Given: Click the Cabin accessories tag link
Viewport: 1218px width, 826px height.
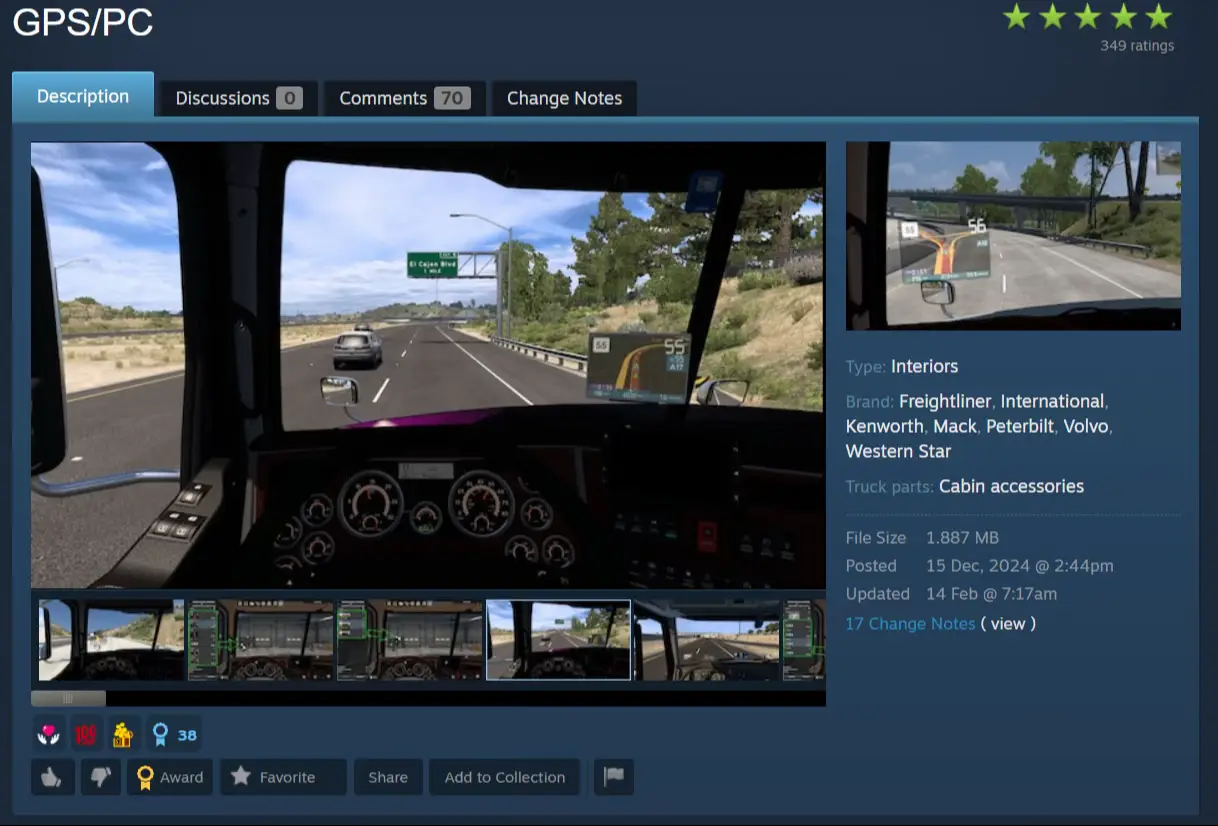Looking at the screenshot, I should pyautogui.click(x=1011, y=486).
